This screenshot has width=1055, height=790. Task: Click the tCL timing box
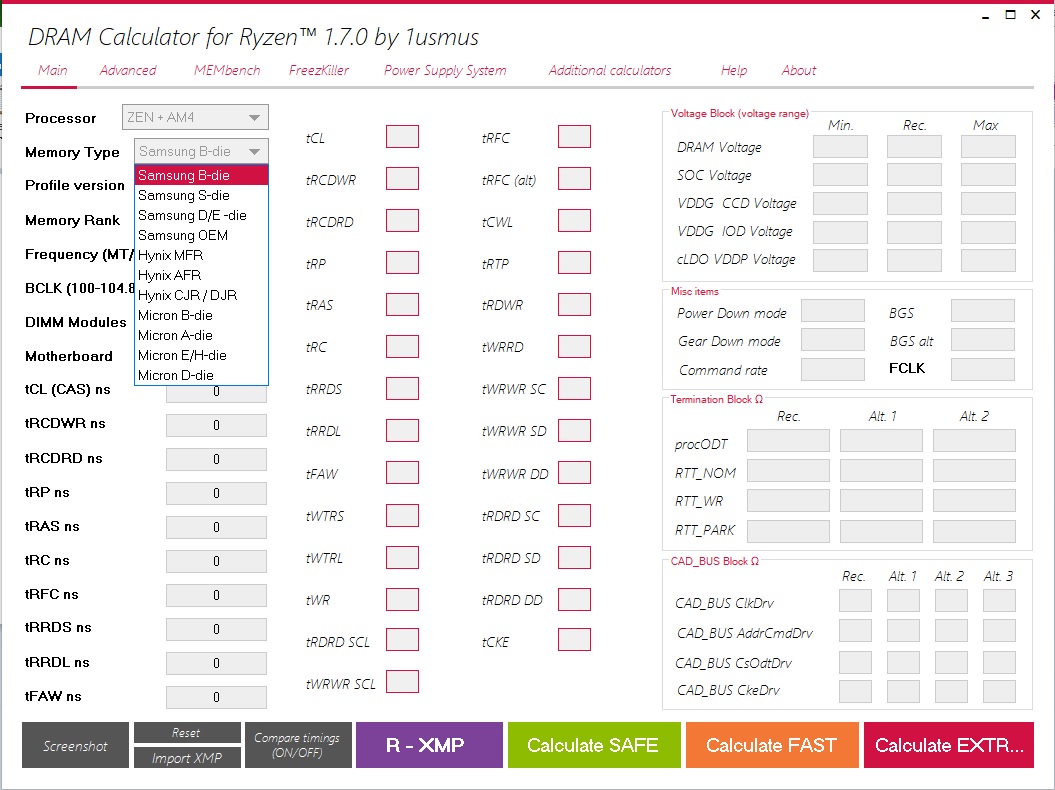click(402, 137)
